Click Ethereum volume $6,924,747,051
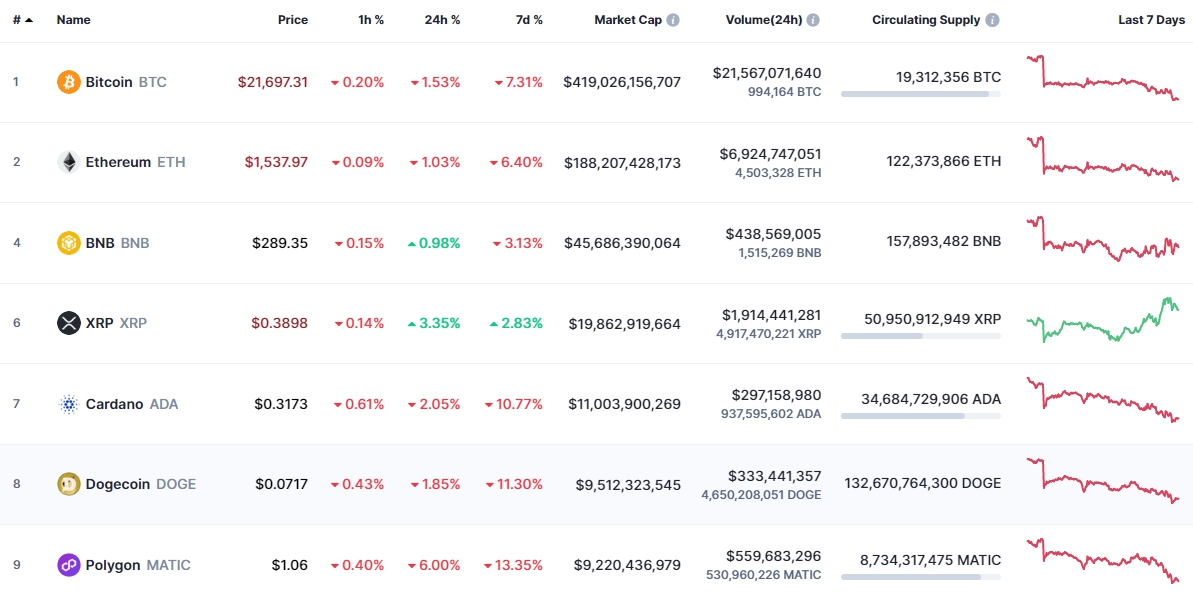This screenshot has height=599, width=1193. click(770, 154)
